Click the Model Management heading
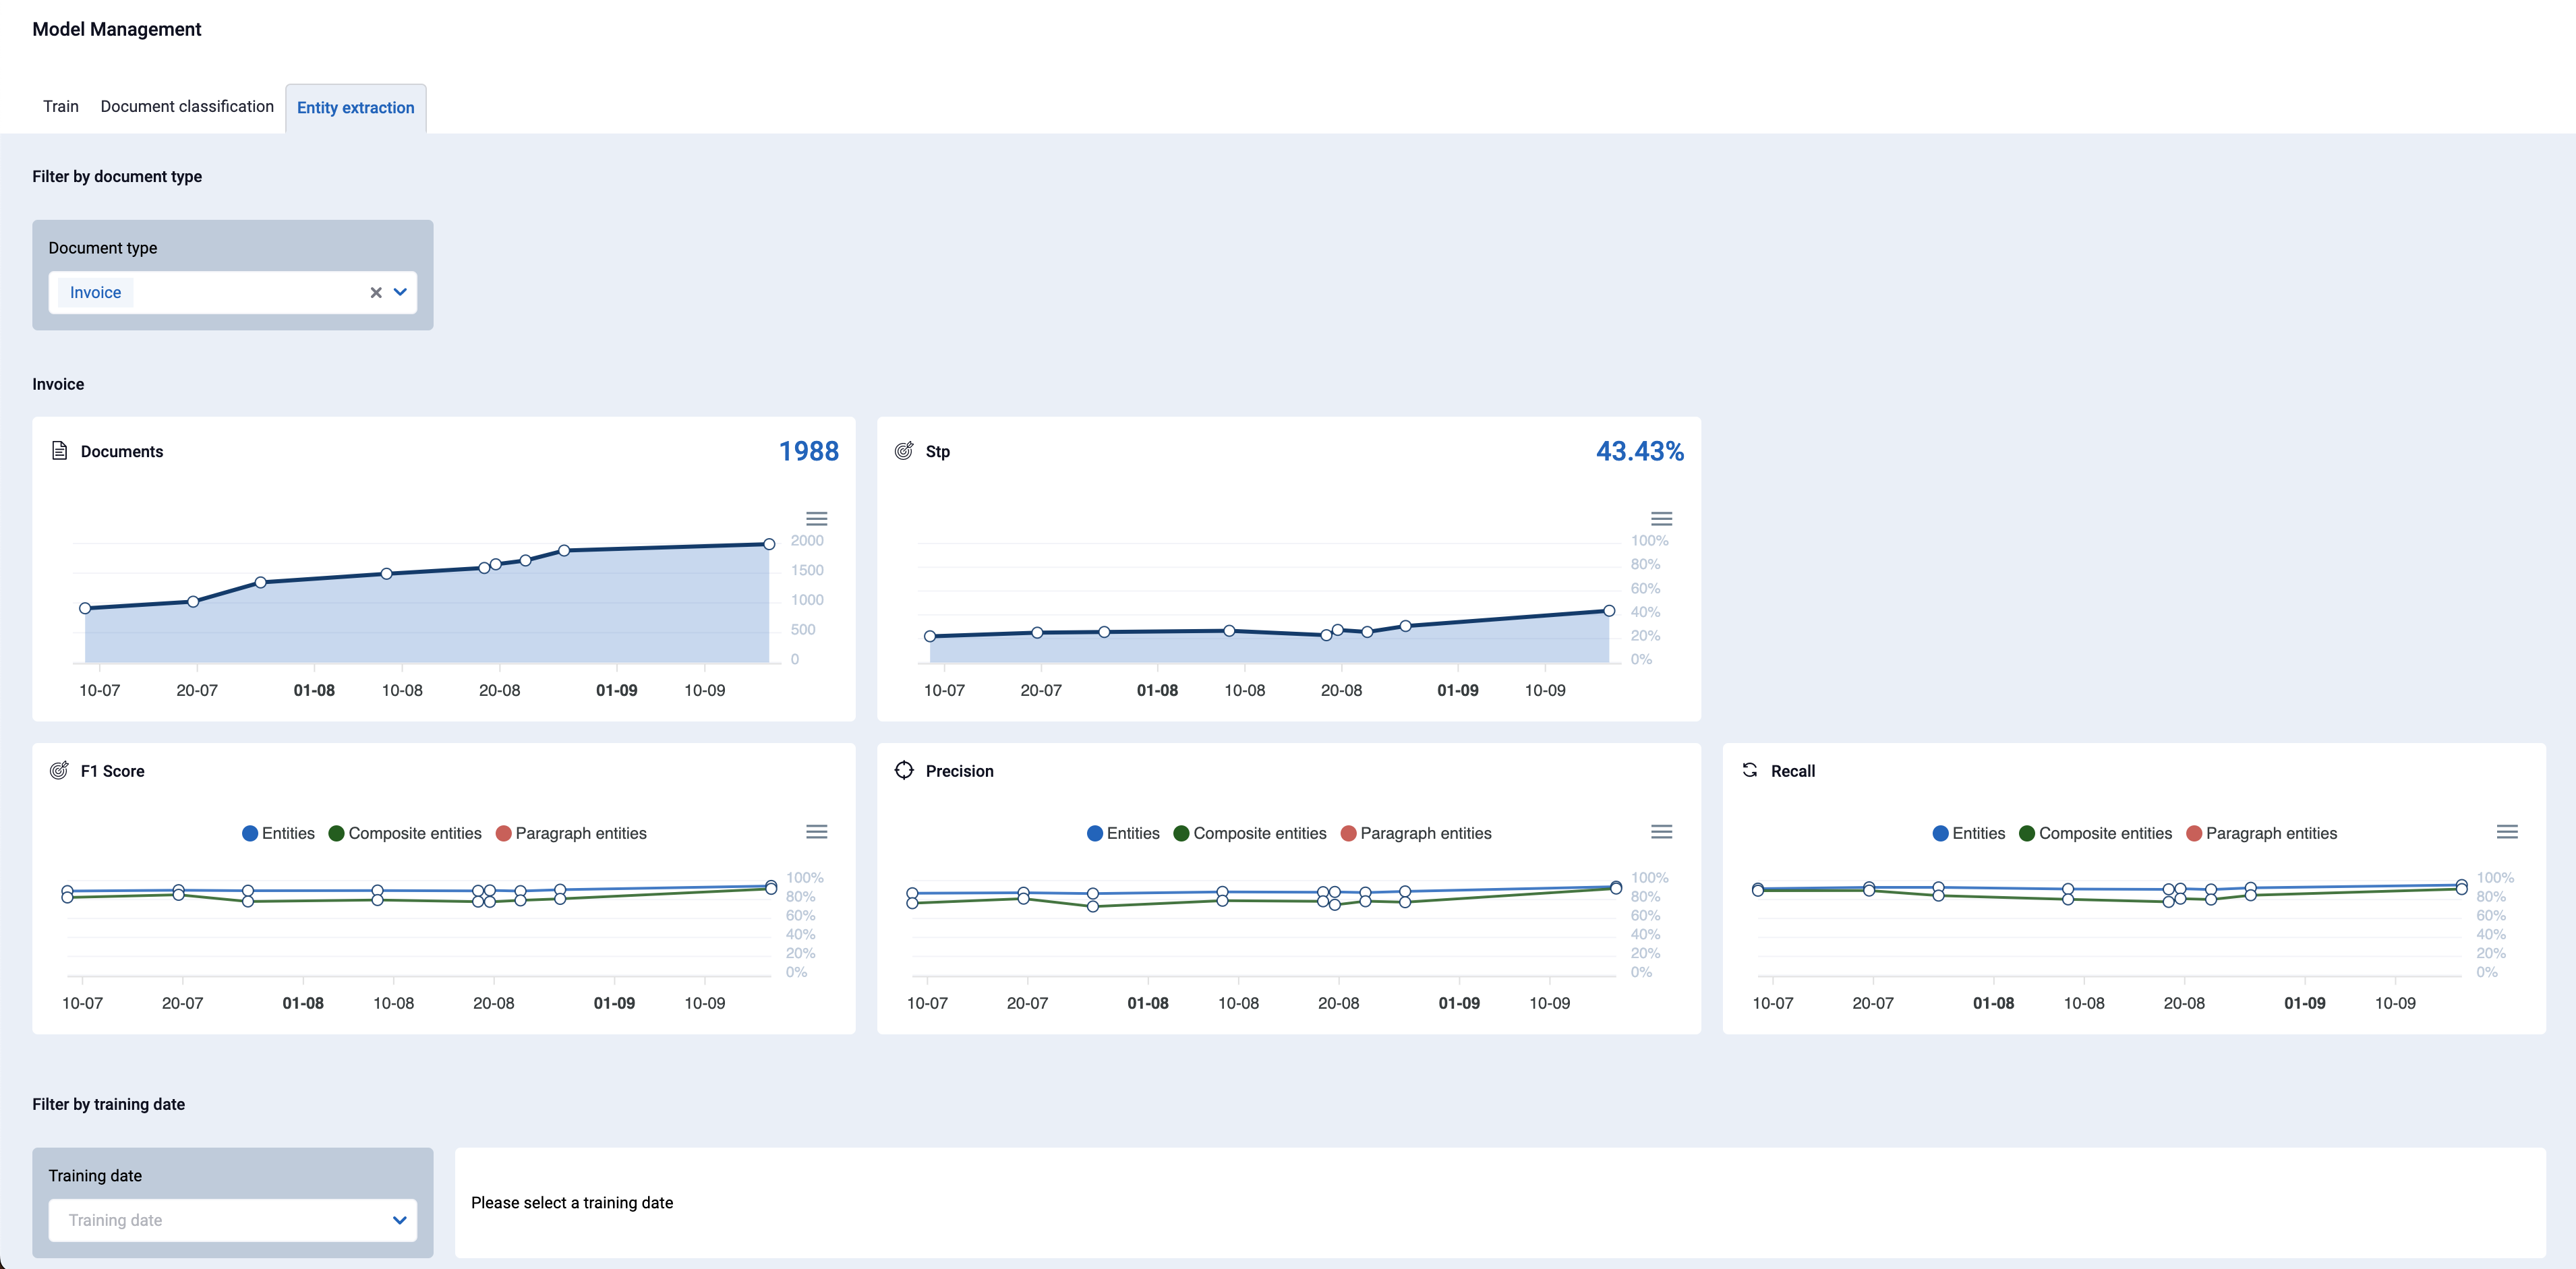Screen dimensions: 2576x1269 click(117, 29)
